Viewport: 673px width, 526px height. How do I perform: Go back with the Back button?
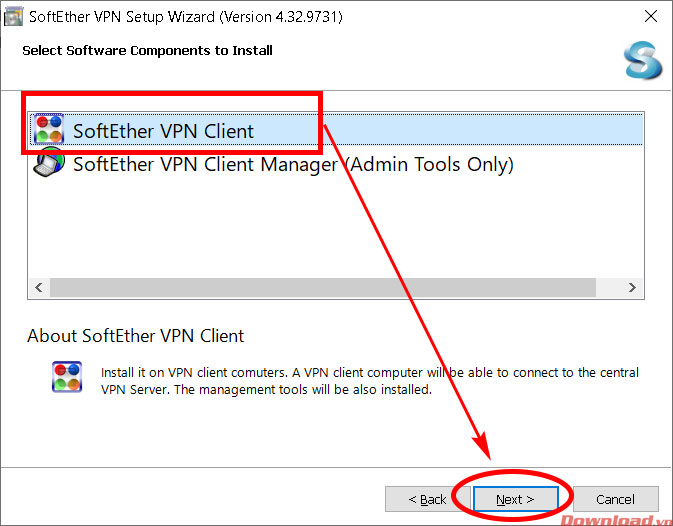pos(427,499)
